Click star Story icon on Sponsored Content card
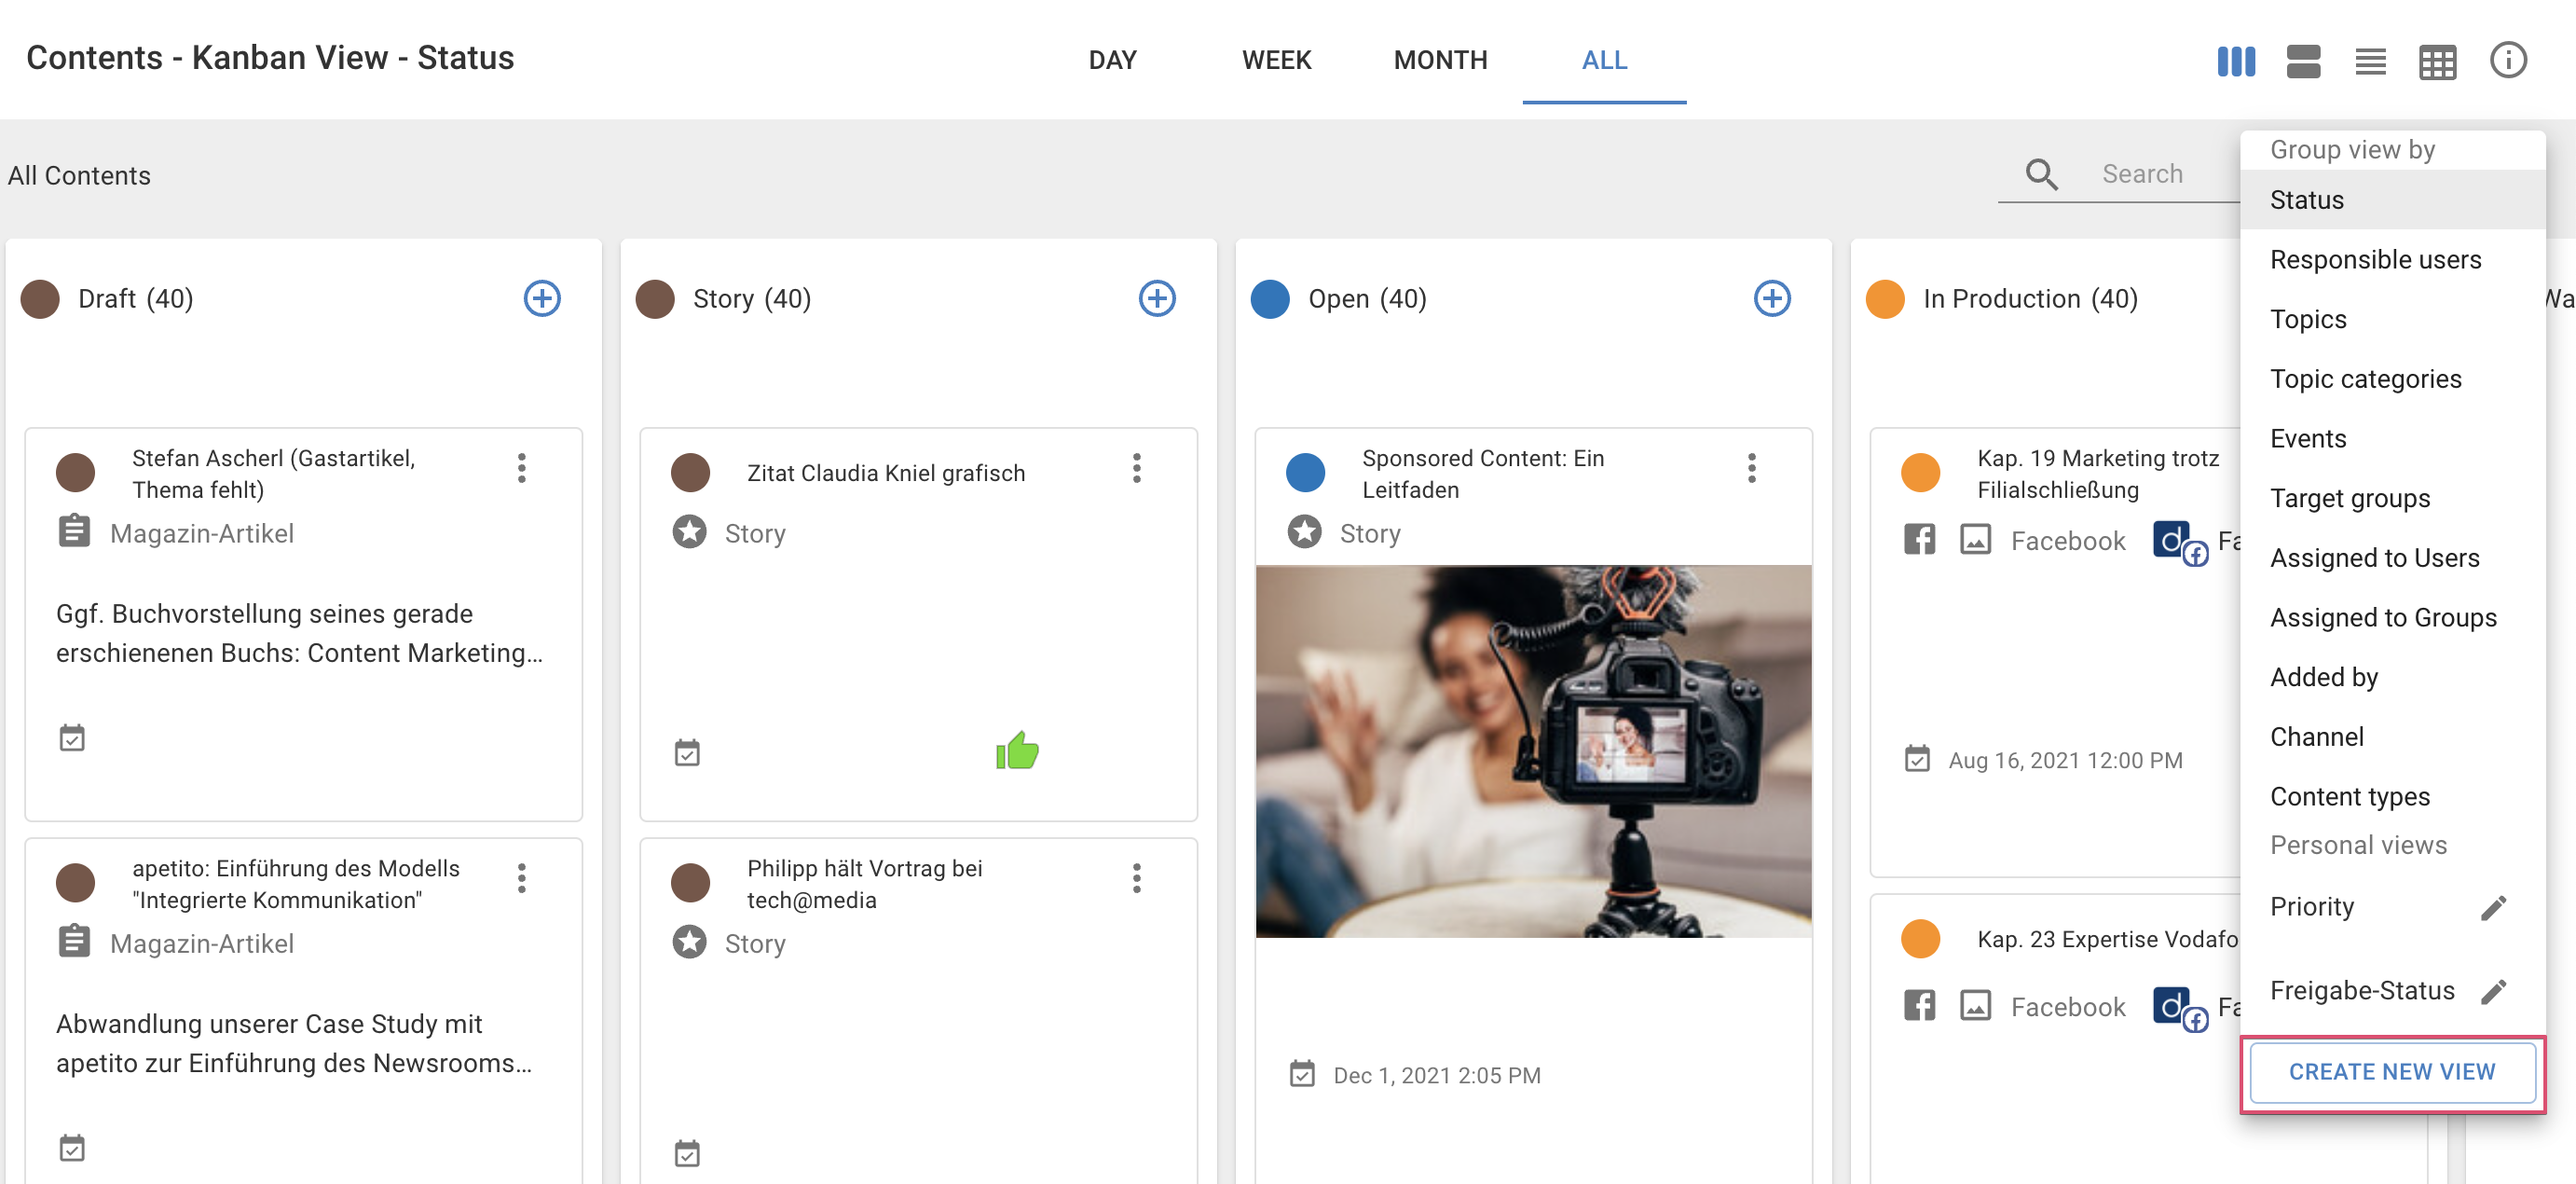This screenshot has height=1184, width=2576. [x=1304, y=532]
